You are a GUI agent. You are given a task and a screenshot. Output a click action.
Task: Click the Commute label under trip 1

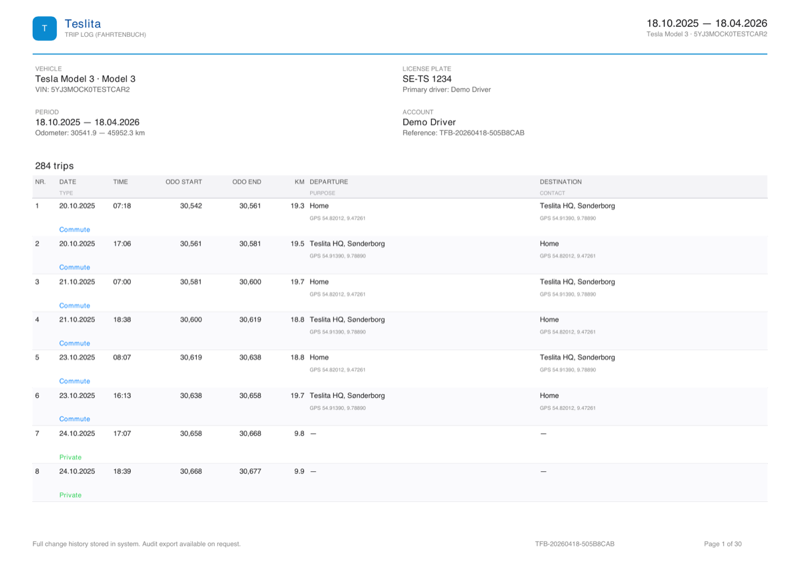click(74, 230)
